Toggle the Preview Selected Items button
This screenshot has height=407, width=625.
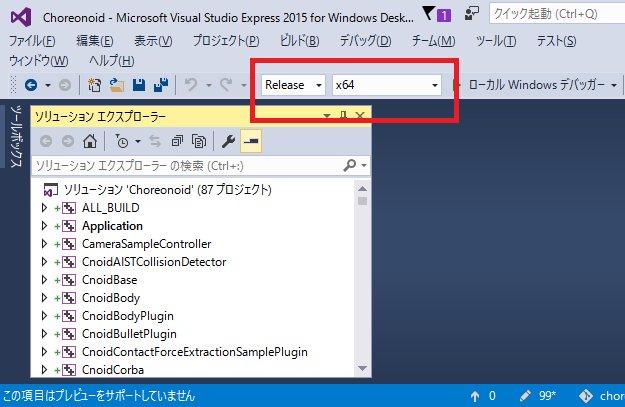249,141
